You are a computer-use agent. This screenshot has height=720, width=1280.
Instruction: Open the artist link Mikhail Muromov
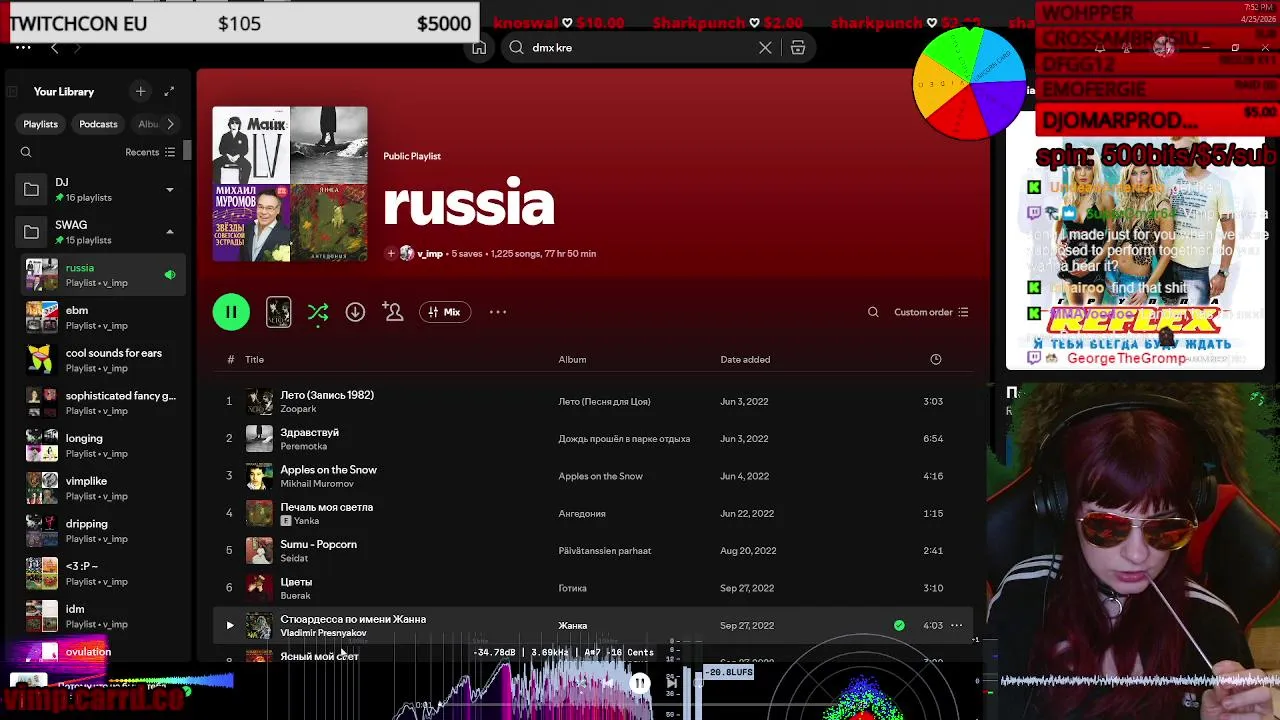click(317, 484)
